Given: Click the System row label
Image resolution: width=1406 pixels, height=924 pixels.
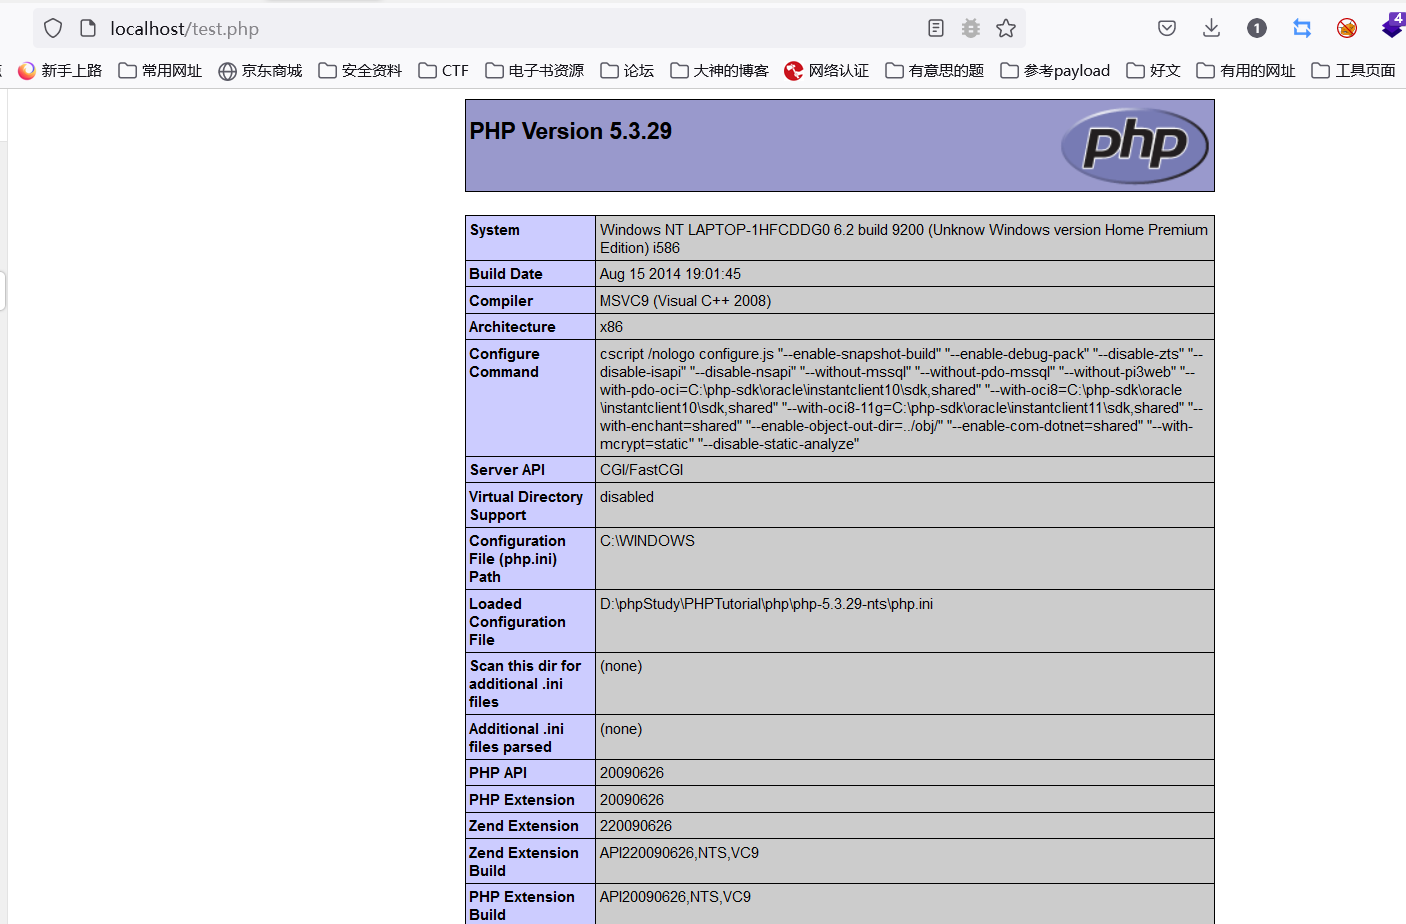Looking at the screenshot, I should [x=495, y=230].
